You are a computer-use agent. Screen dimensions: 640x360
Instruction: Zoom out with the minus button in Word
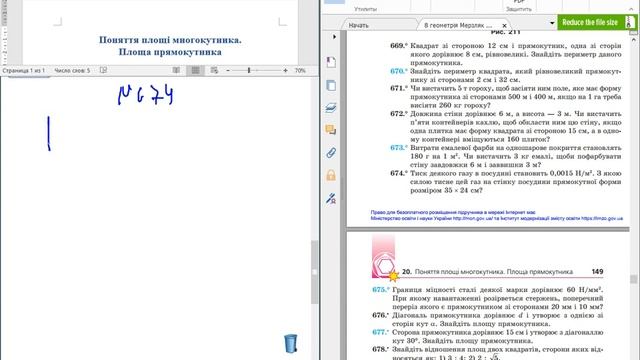[x=228, y=71]
